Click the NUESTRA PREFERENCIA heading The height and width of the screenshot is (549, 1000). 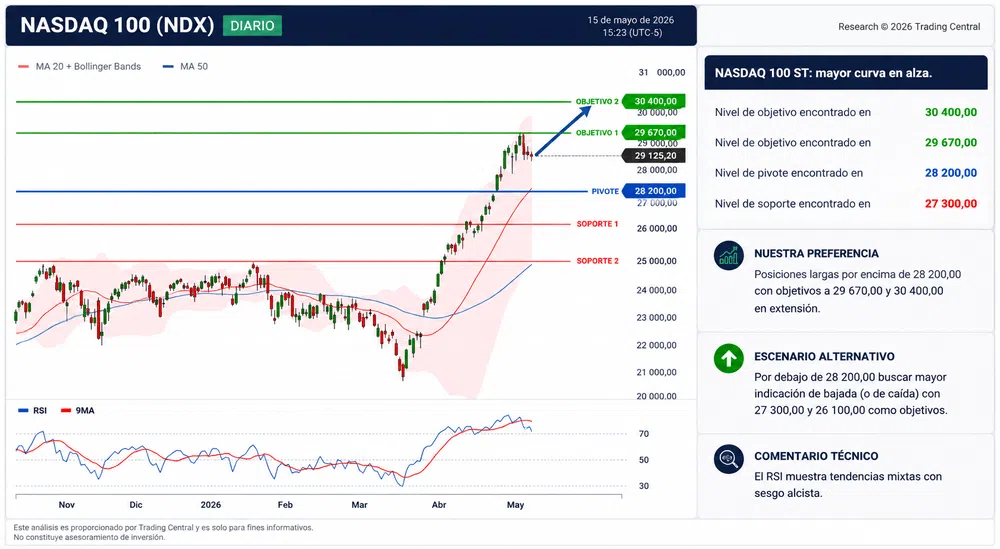[x=816, y=253]
